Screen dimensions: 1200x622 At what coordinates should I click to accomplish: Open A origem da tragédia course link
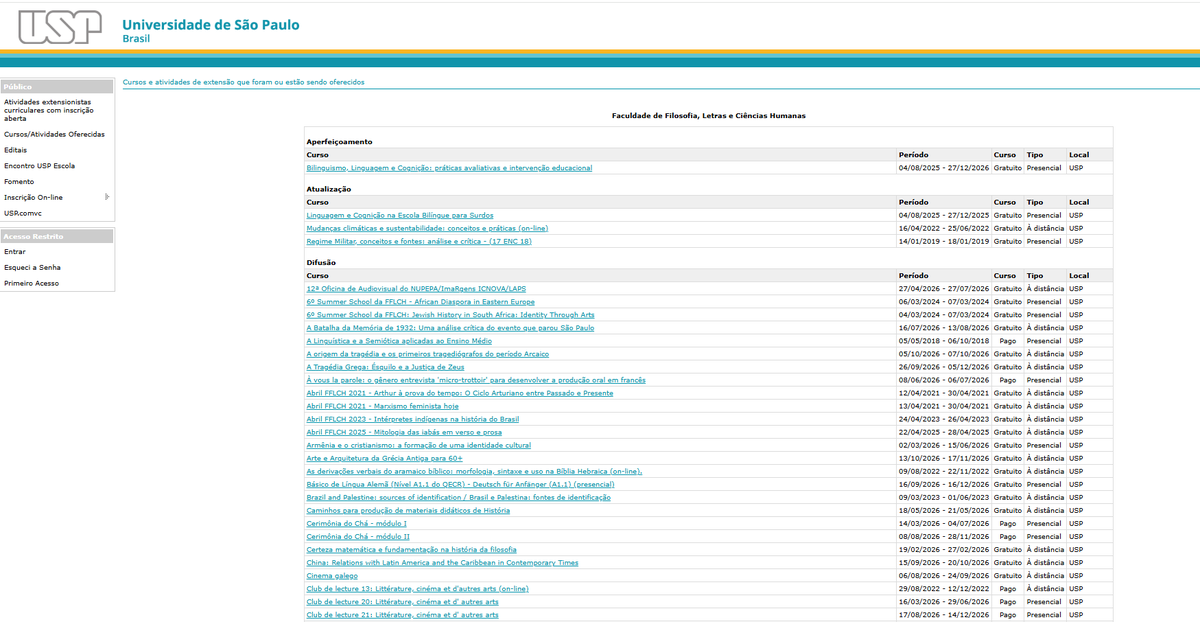click(427, 354)
